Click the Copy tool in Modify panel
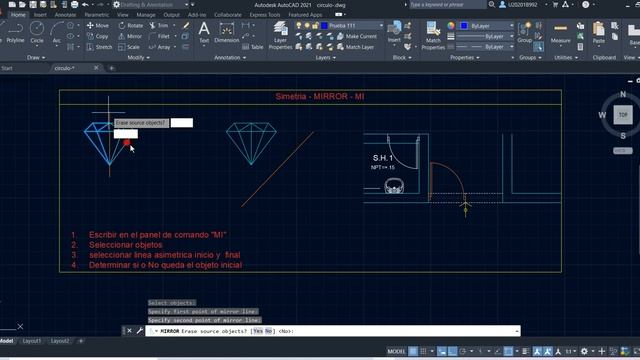 click(x=98, y=36)
